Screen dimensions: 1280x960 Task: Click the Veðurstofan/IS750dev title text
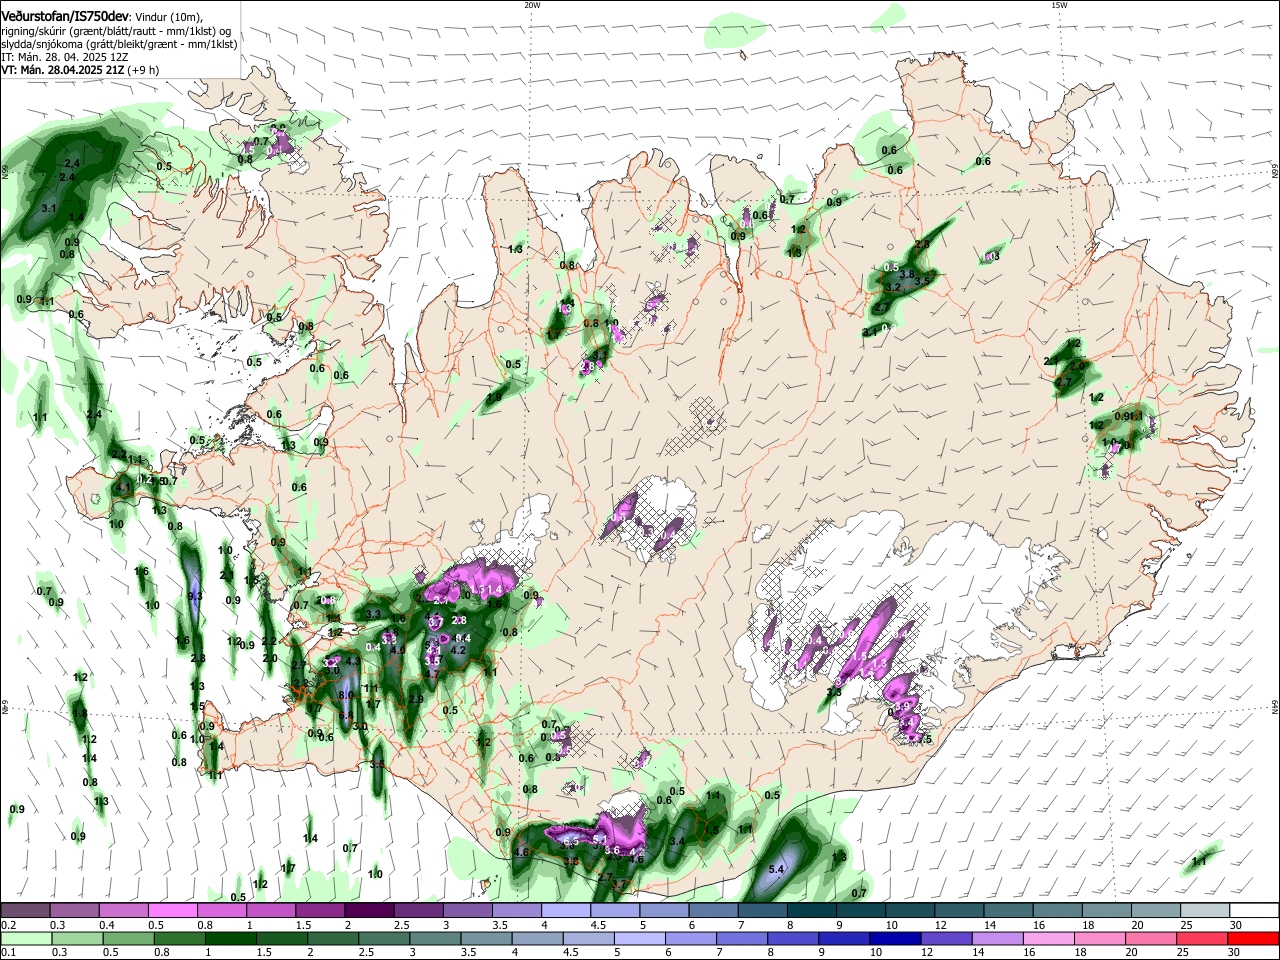tap(65, 18)
